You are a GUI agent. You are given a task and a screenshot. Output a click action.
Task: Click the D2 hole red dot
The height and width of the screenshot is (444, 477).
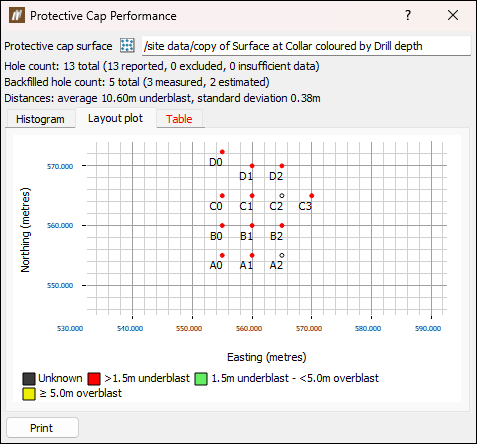pos(282,166)
